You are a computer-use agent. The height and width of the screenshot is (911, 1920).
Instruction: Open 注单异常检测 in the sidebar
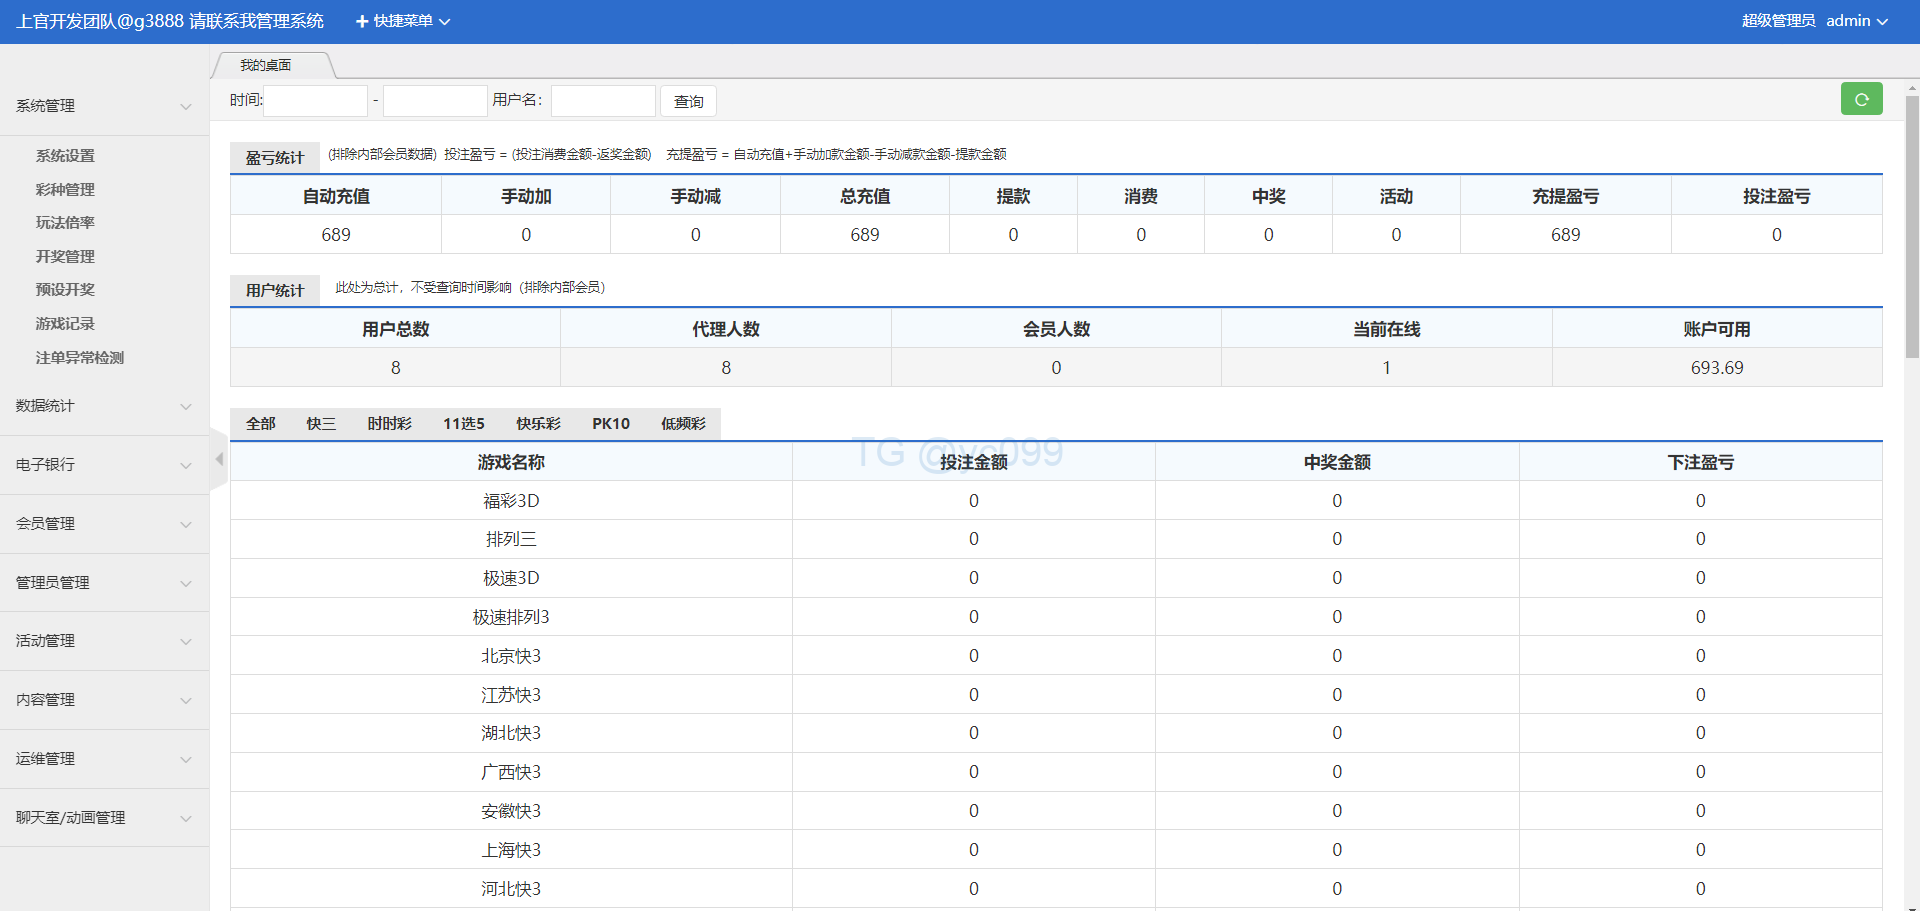tap(80, 358)
